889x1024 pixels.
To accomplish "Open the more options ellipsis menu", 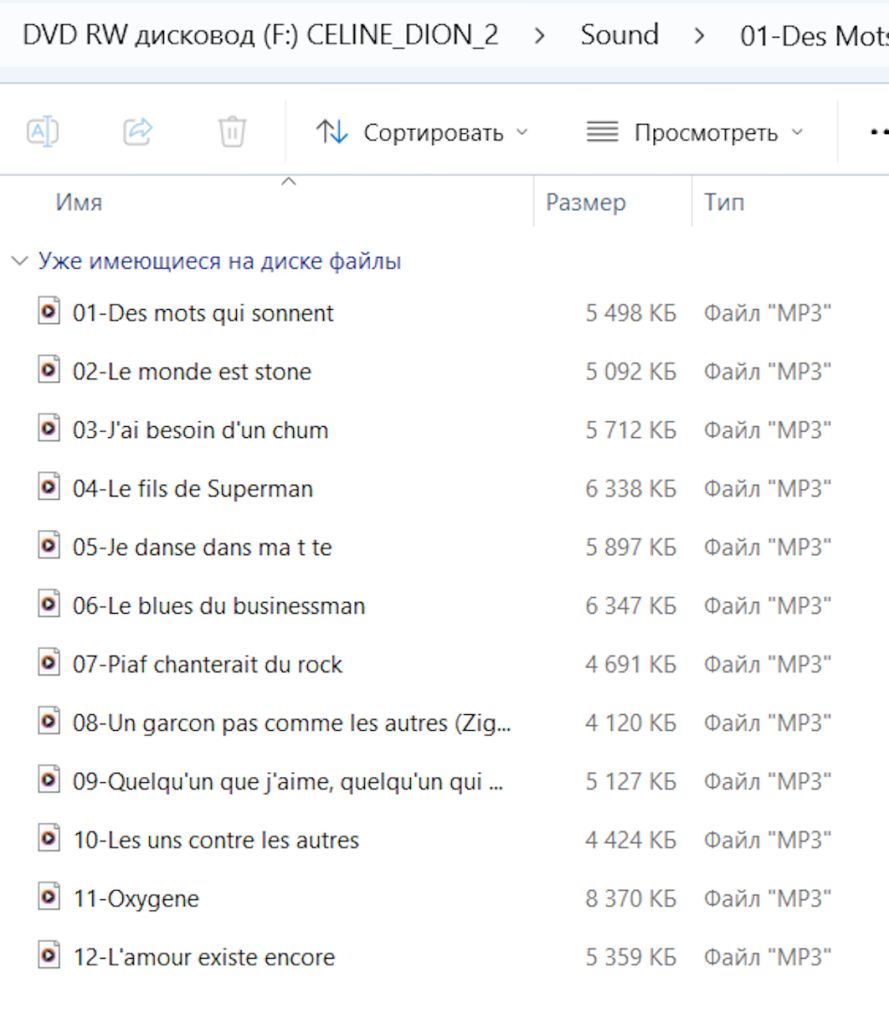I will click(879, 133).
